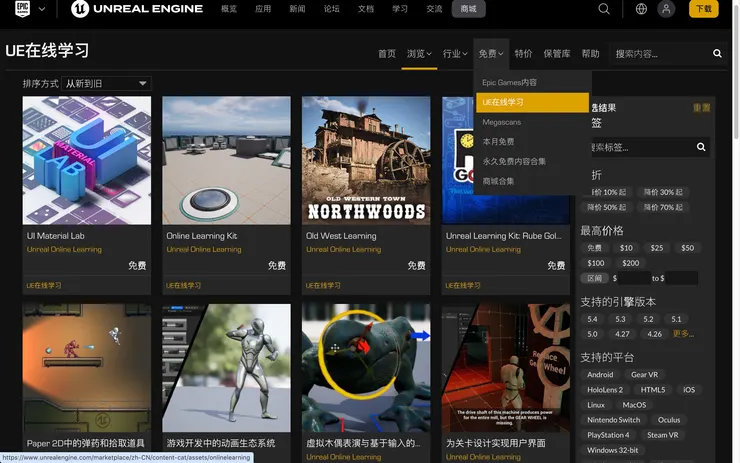Open the top bar search magnifier
The height and width of the screenshot is (463, 740).
604,8
